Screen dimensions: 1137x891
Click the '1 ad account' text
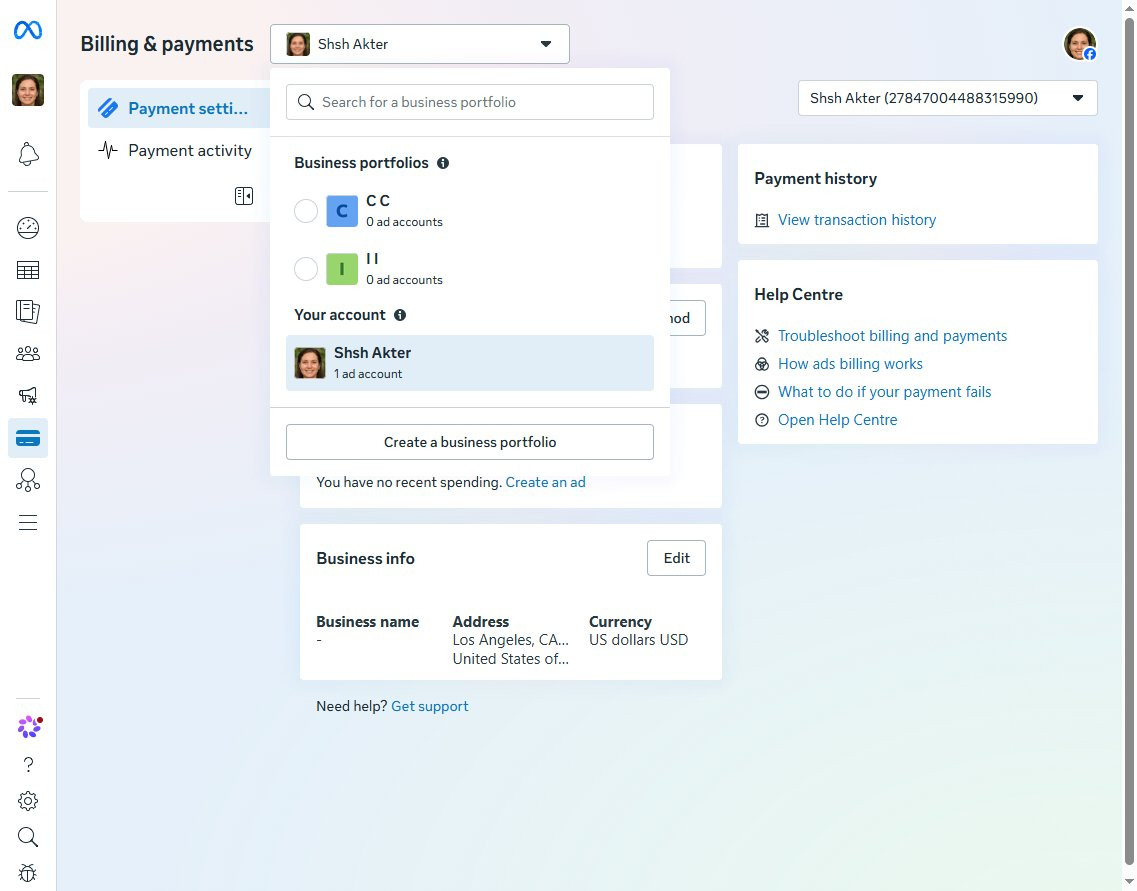pyautogui.click(x=368, y=374)
